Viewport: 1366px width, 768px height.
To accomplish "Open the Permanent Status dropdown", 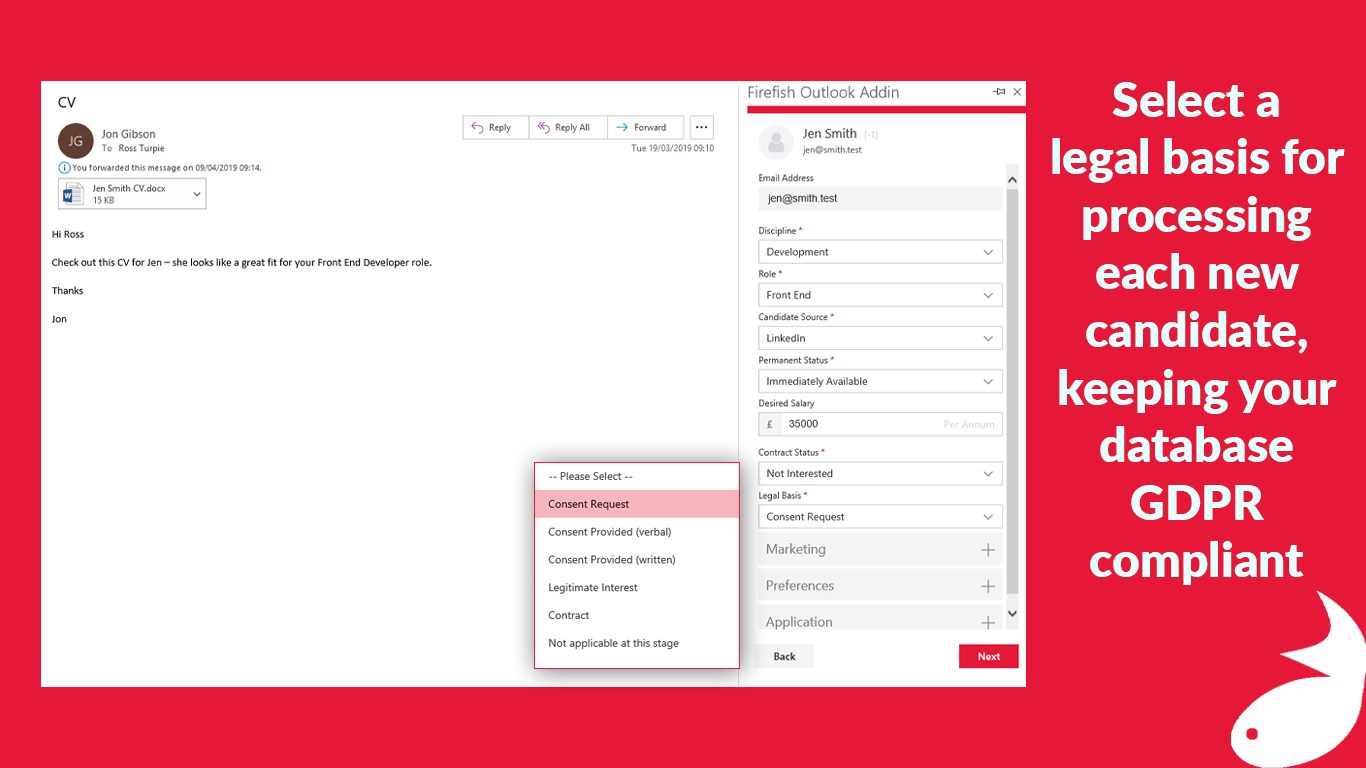I will pyautogui.click(x=880, y=381).
